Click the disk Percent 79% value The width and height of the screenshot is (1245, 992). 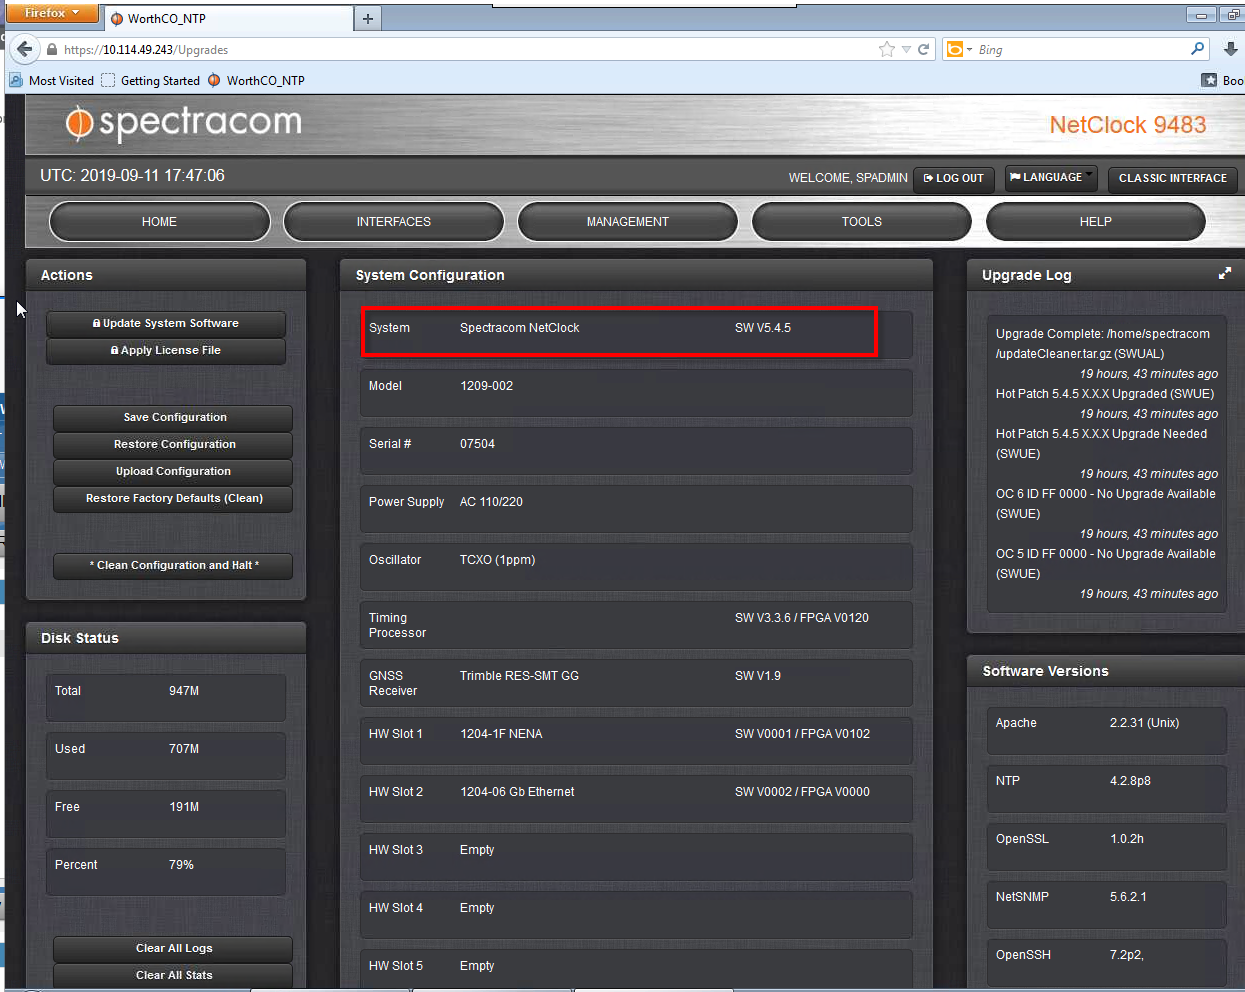coord(181,865)
